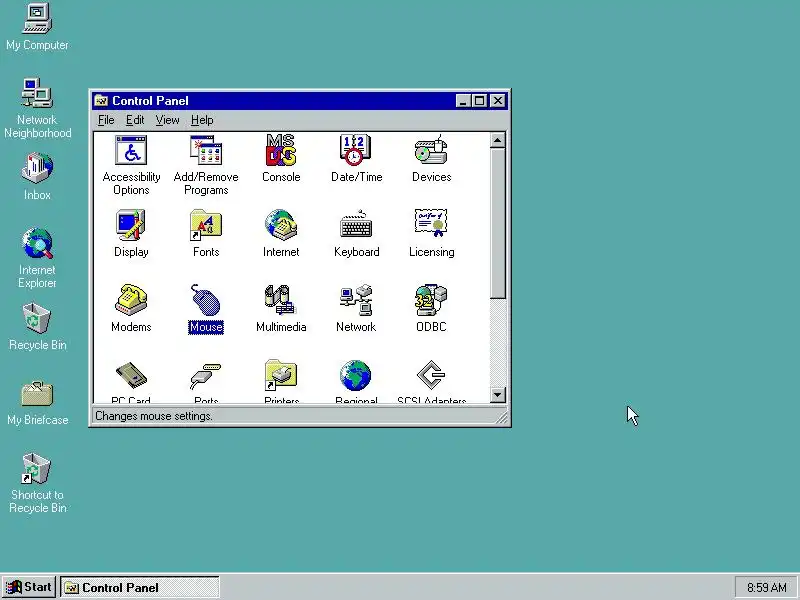This screenshot has height=600, width=800.
Task: Select the Printers folder icon
Action: point(281,375)
